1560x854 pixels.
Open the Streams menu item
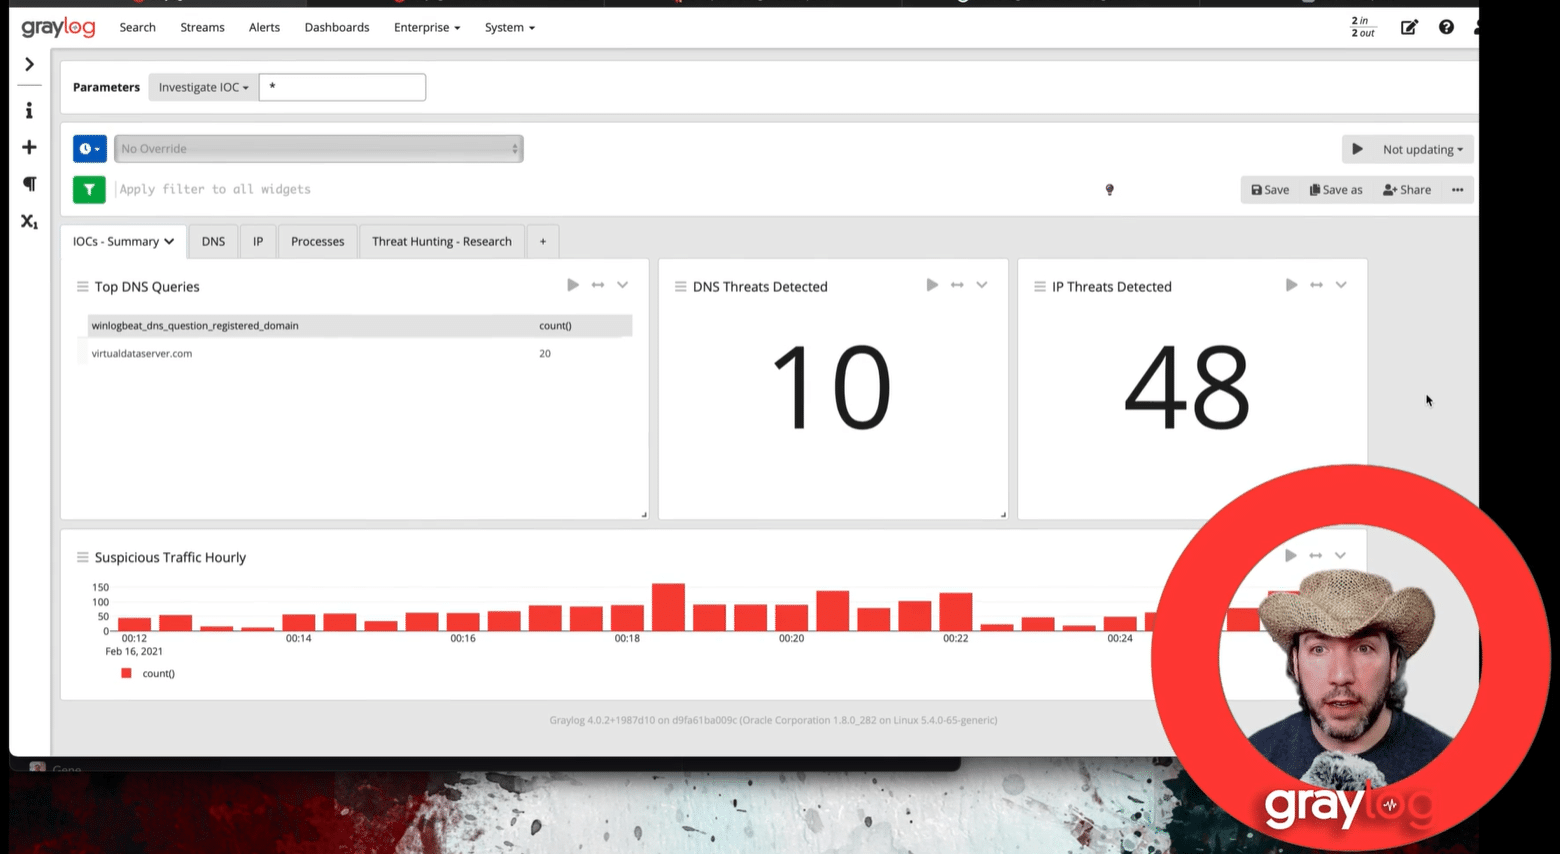202,27
